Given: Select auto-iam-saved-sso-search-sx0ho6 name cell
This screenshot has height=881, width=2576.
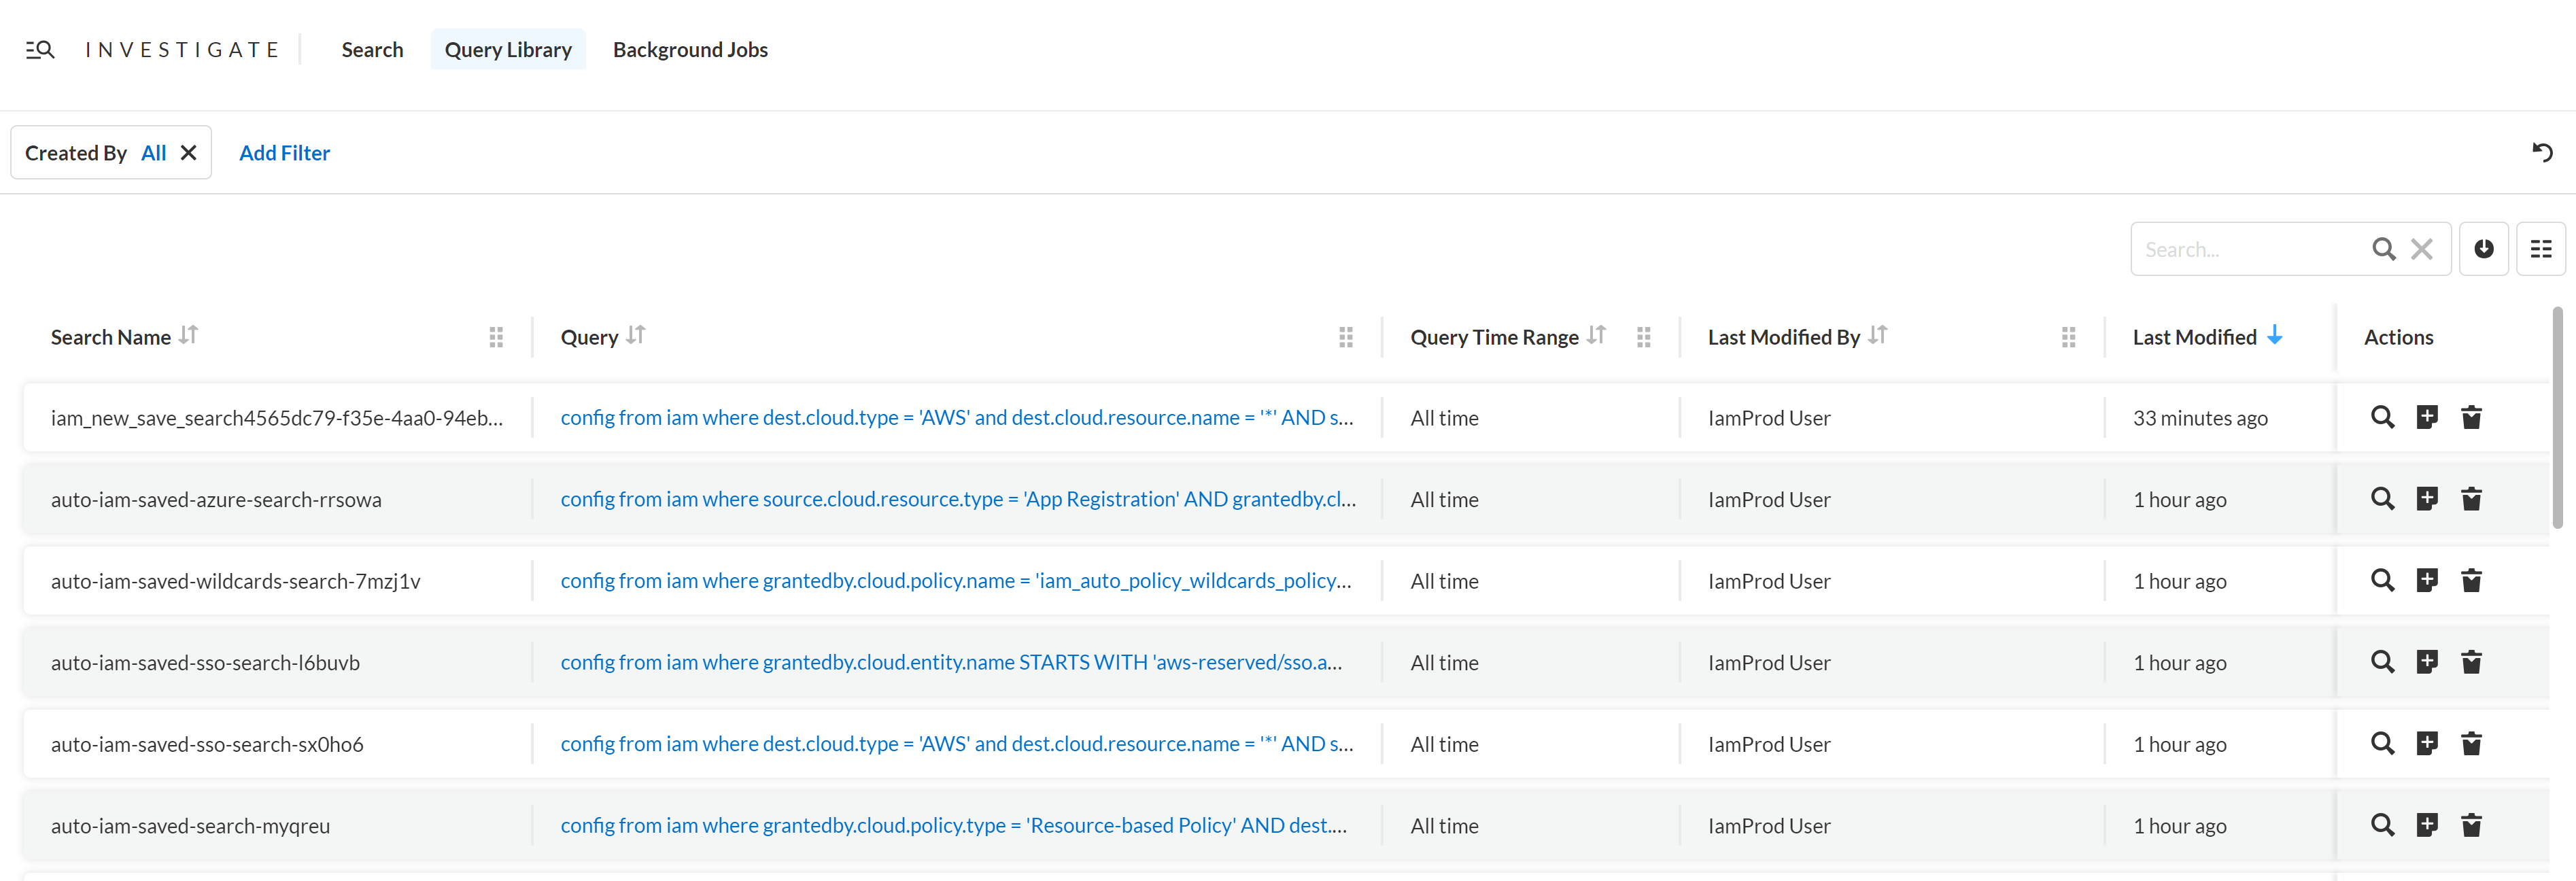Looking at the screenshot, I should (x=207, y=744).
